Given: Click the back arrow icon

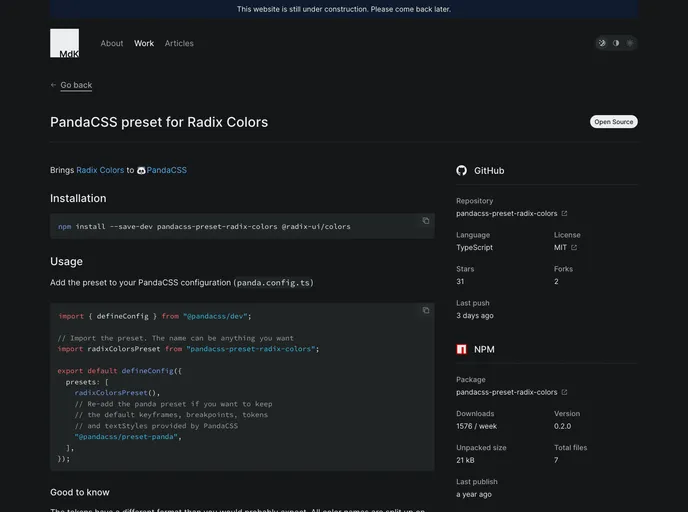Looking at the screenshot, I should coord(53,85).
